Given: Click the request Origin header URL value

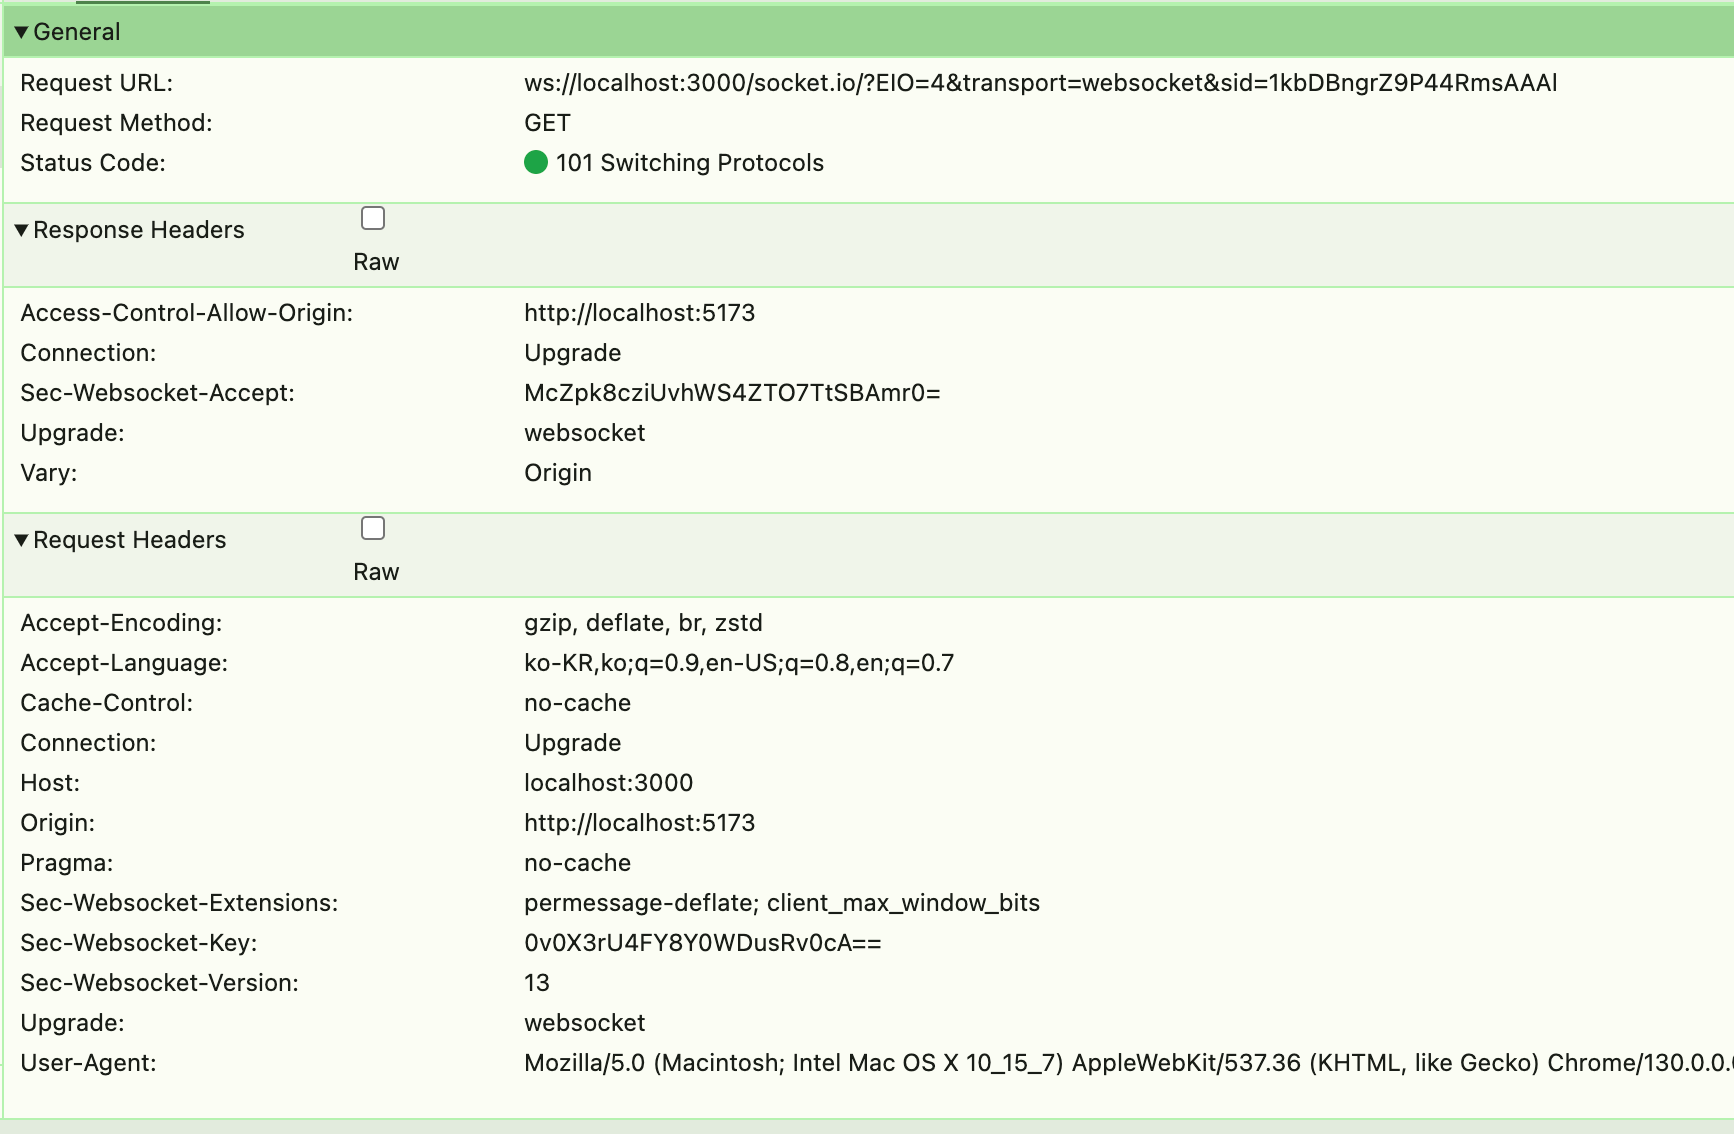Looking at the screenshot, I should [x=639, y=823].
